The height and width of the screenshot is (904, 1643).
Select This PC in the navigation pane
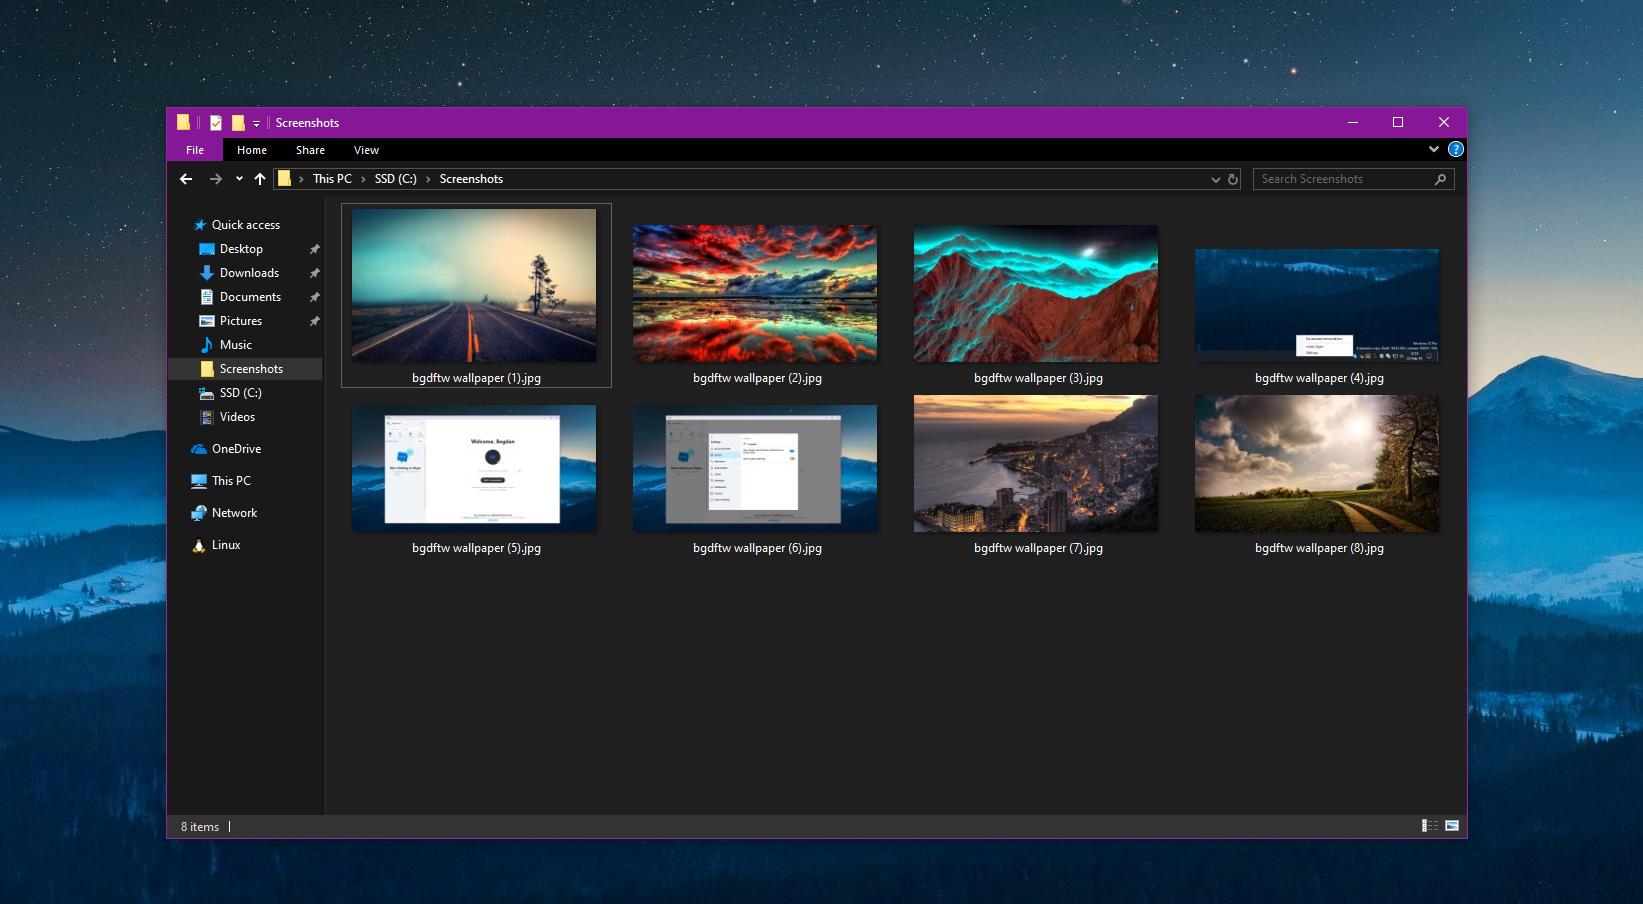pos(231,480)
